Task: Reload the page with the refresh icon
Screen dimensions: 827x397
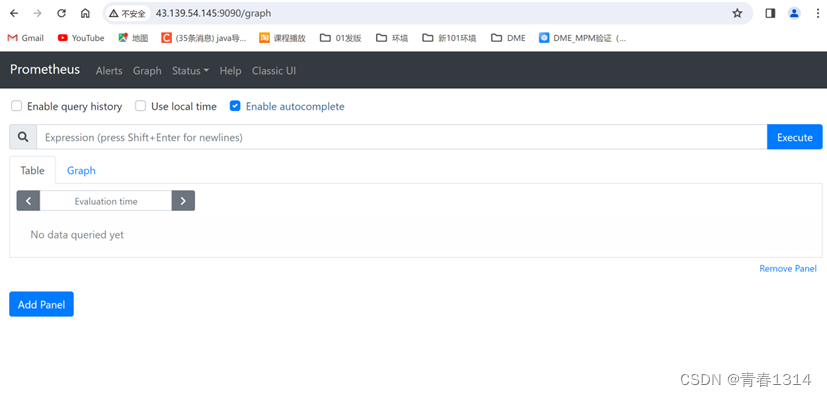Action: tap(61, 14)
